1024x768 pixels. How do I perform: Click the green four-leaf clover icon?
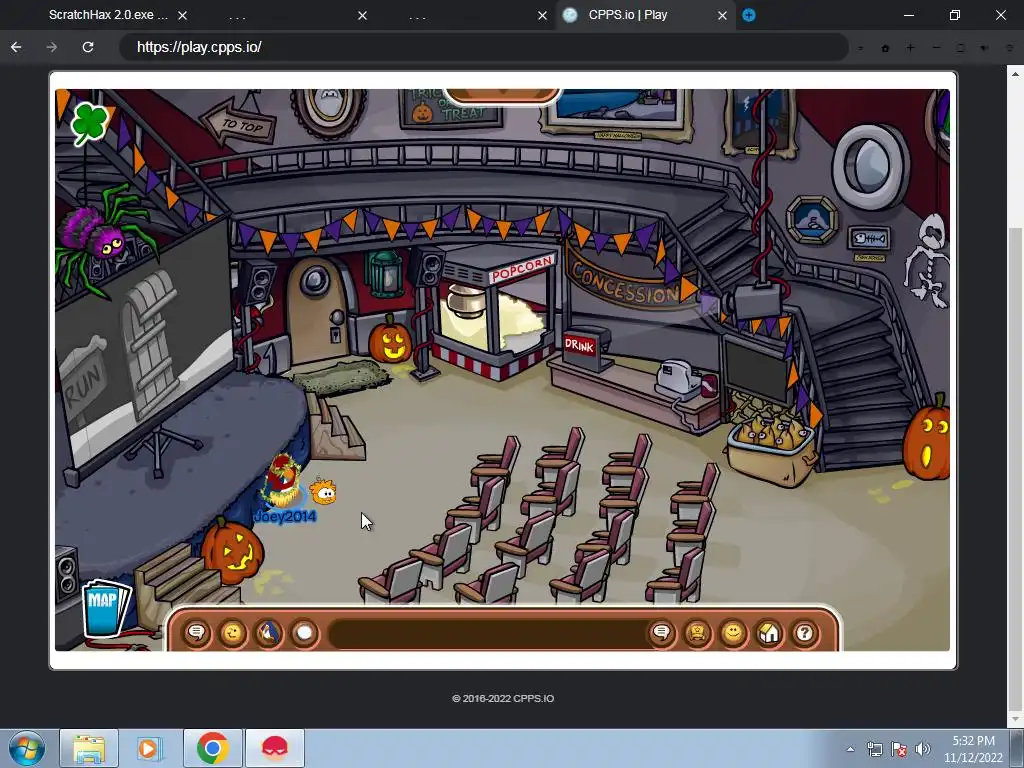pos(89,122)
